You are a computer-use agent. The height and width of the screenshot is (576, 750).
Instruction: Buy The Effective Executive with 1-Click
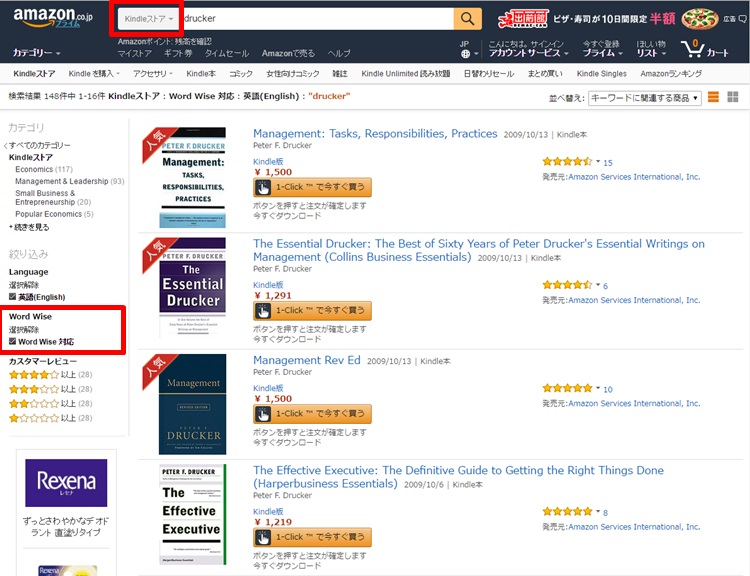(312, 537)
